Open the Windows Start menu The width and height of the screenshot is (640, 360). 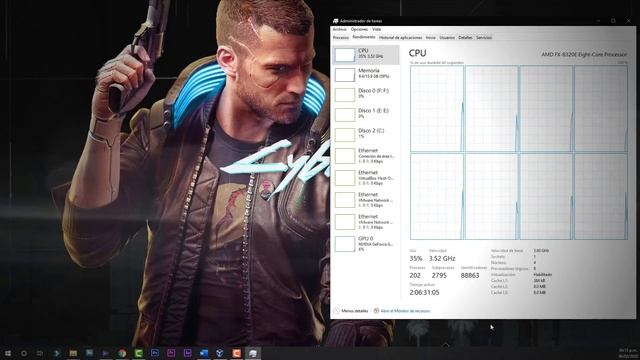click(x=7, y=353)
